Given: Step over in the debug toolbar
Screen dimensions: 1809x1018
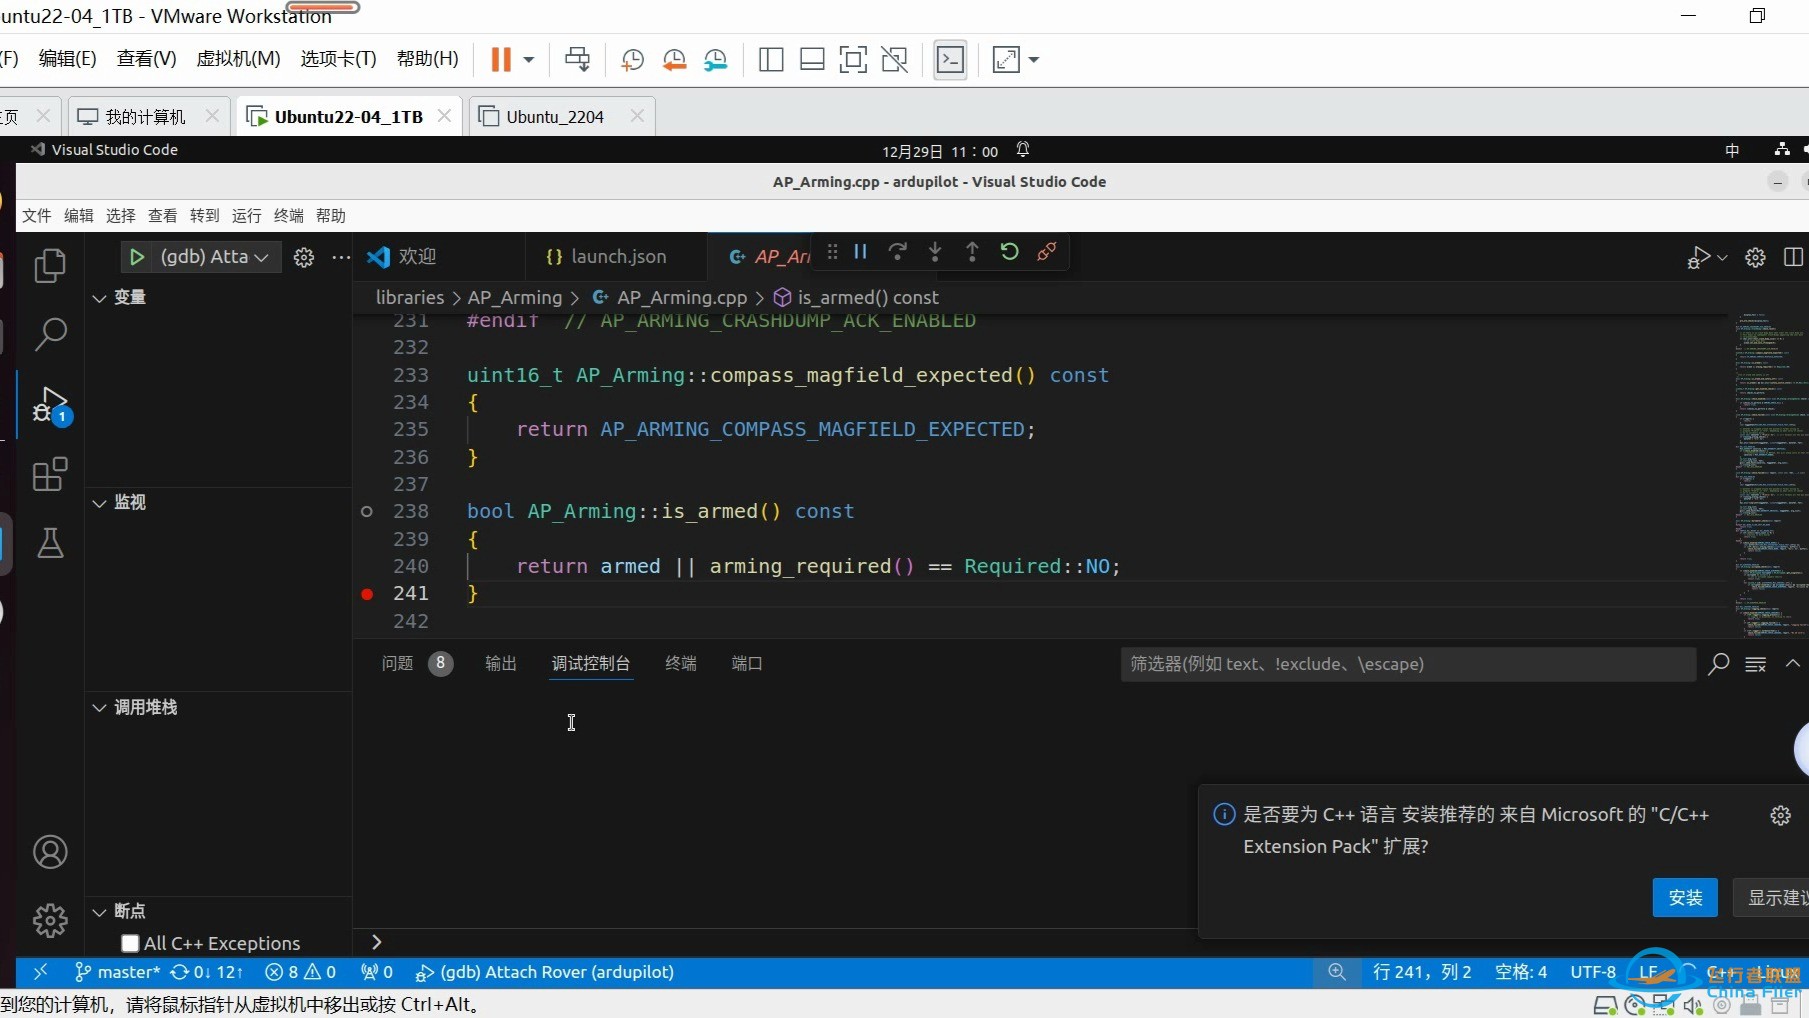Looking at the screenshot, I should click(x=898, y=252).
